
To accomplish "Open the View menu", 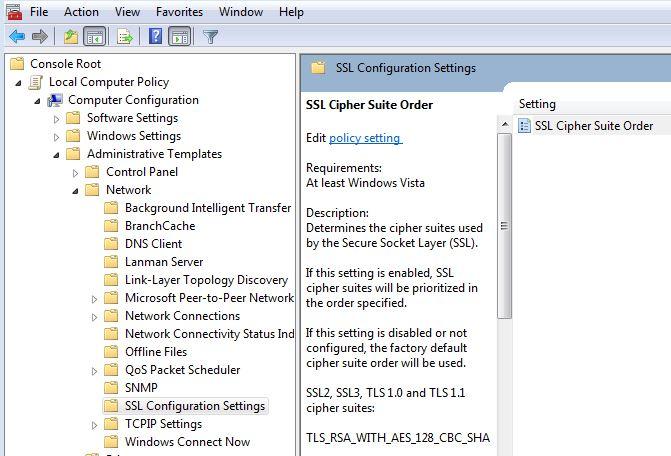I will tap(127, 12).
